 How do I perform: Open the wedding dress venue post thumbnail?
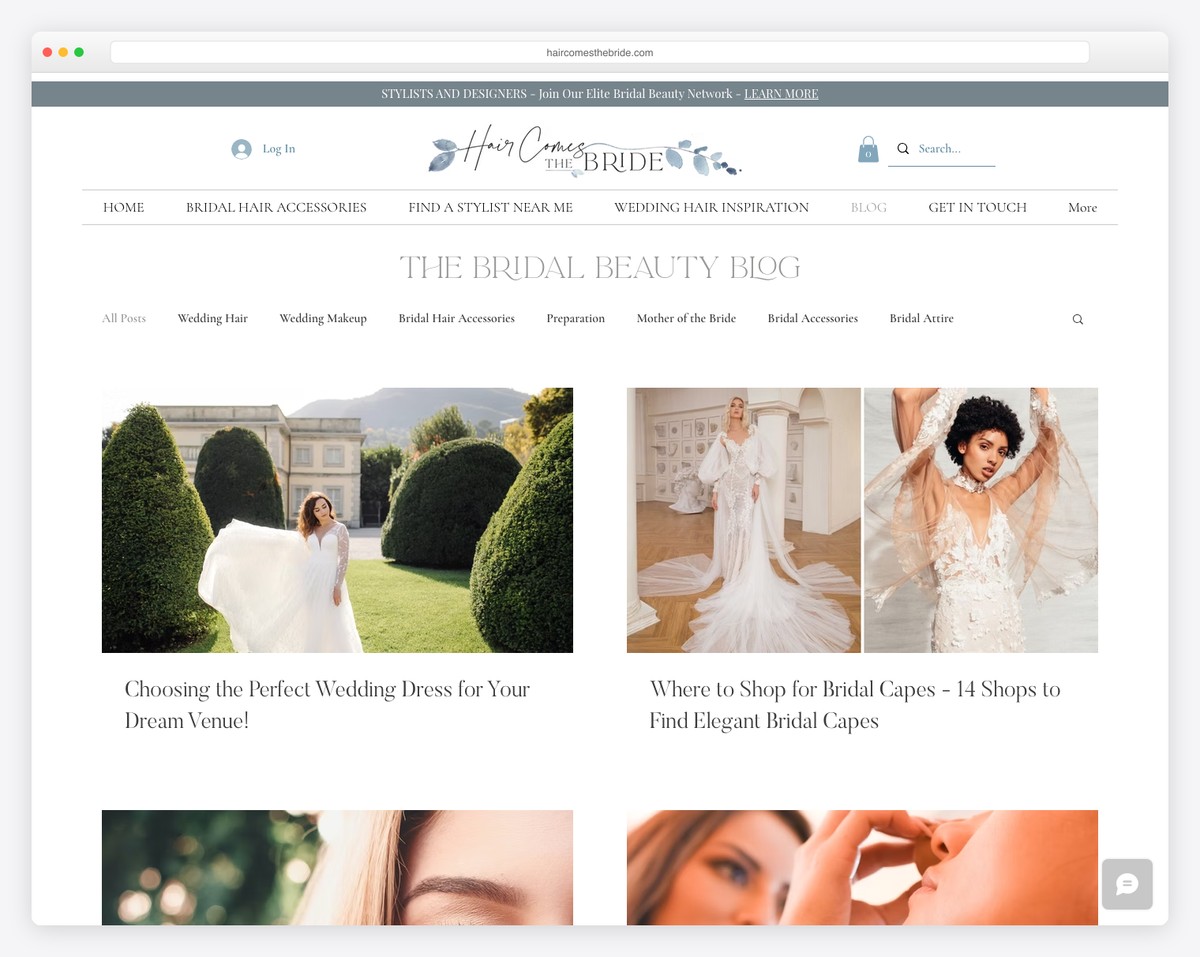(337, 519)
